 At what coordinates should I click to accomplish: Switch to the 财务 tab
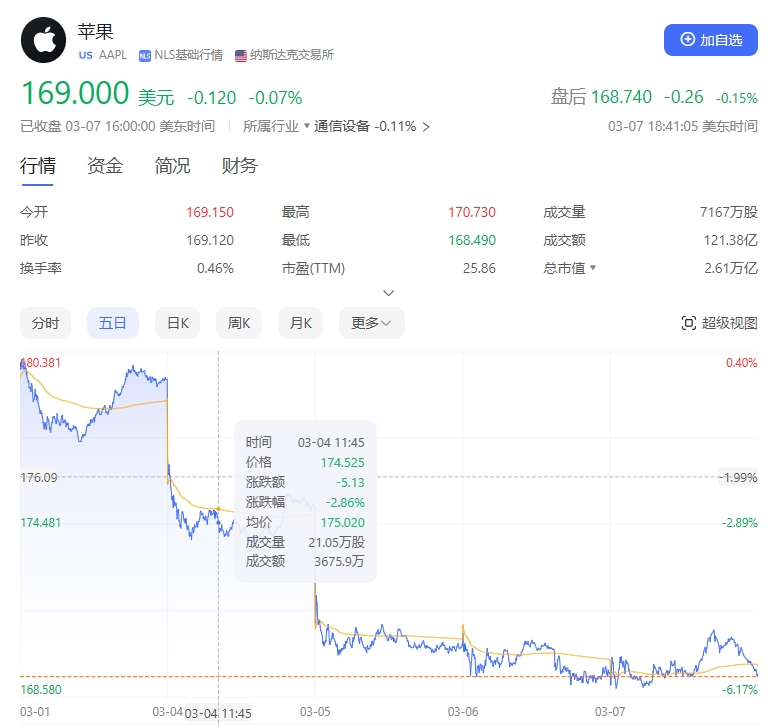[240, 166]
